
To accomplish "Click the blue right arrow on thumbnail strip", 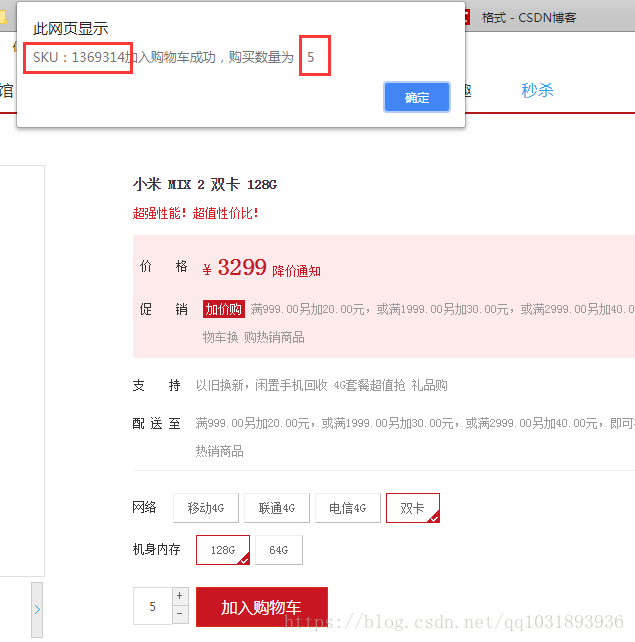I will 37,610.
